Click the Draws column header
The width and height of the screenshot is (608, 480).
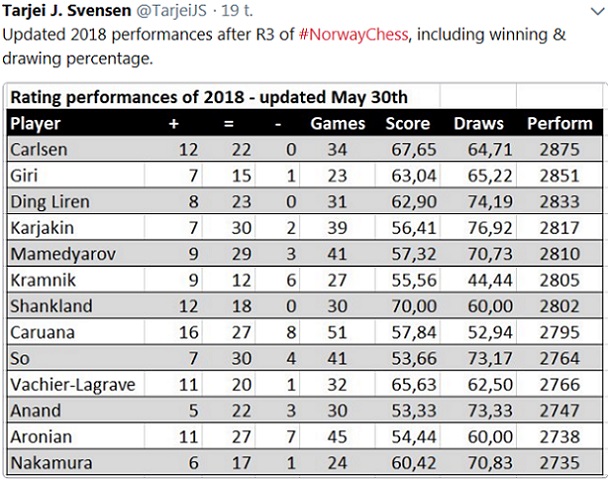(x=478, y=123)
